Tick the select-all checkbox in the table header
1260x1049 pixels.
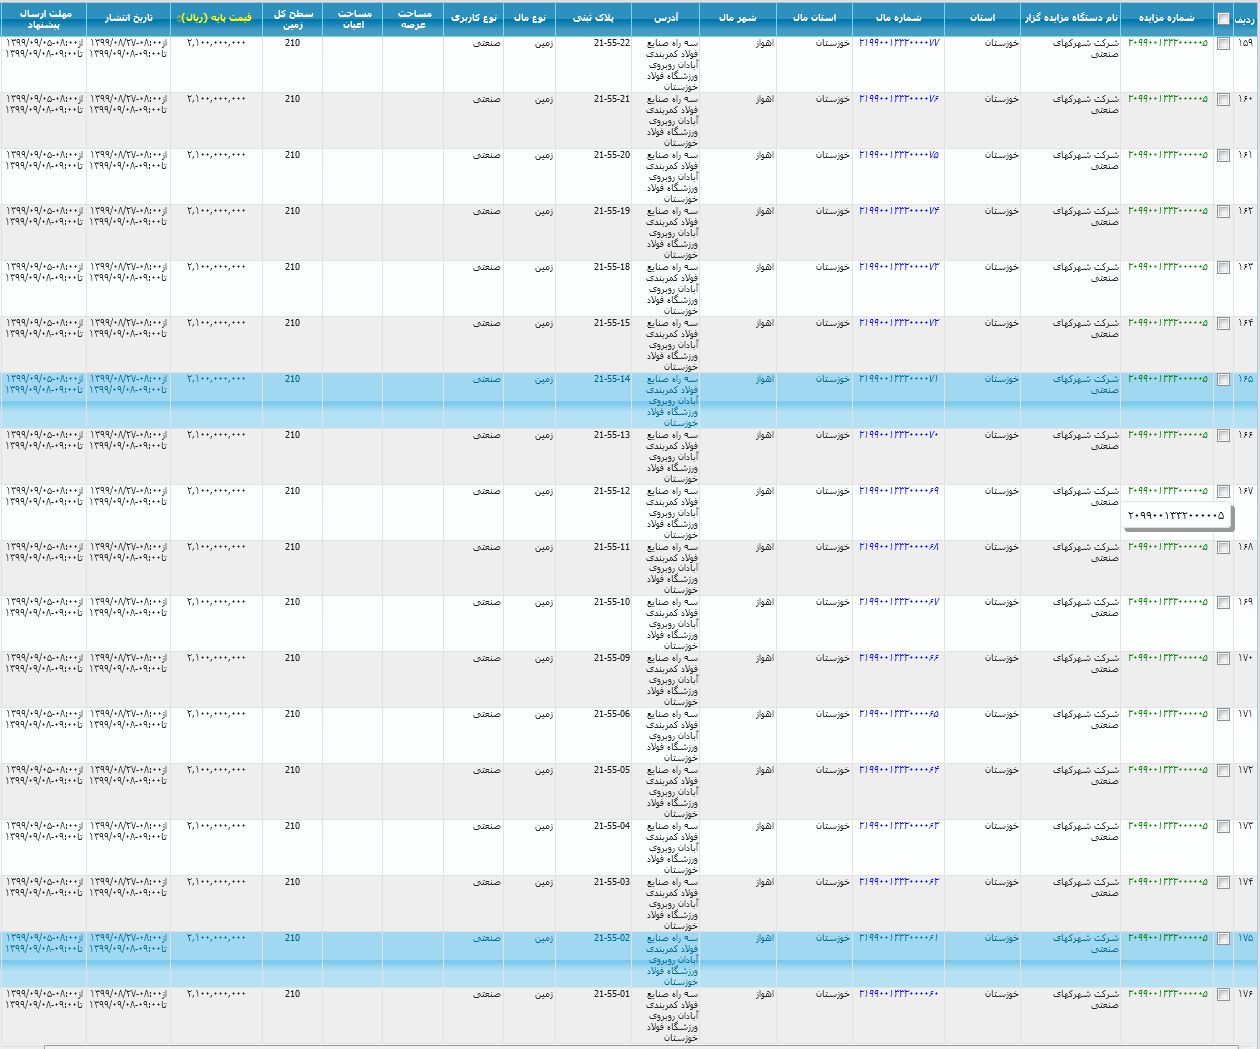[1223, 19]
